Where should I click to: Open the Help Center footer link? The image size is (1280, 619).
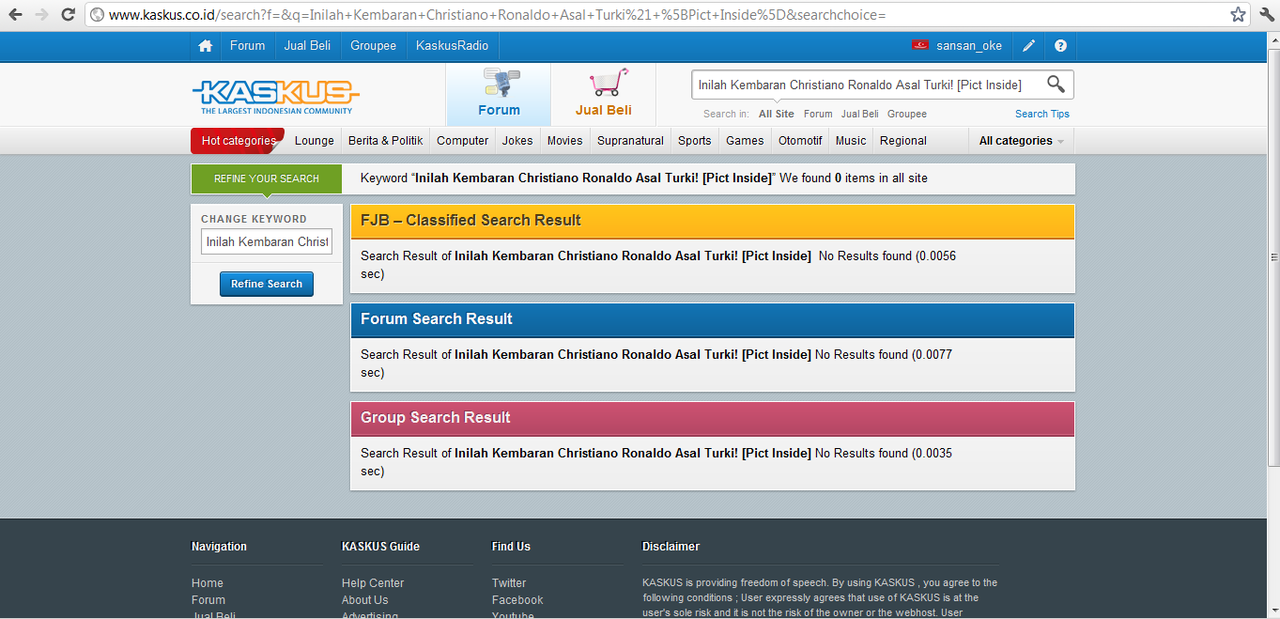(372, 583)
